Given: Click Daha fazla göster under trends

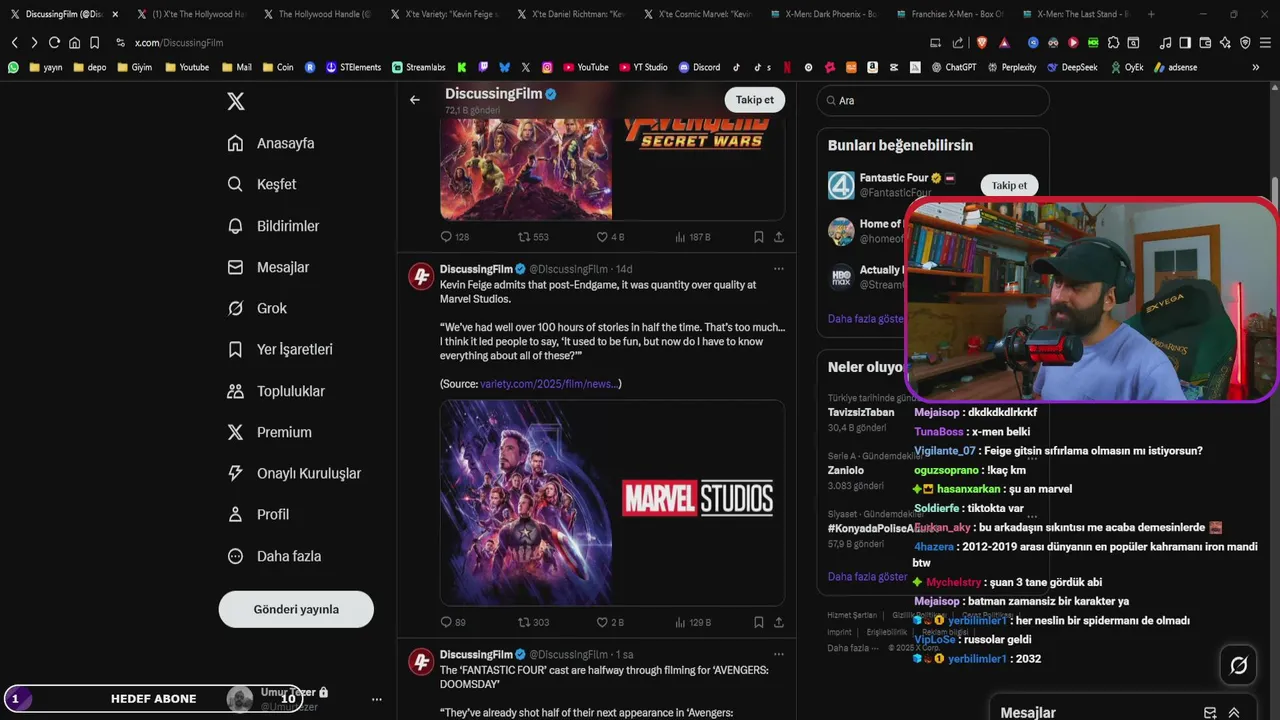Looking at the screenshot, I should tap(867, 577).
